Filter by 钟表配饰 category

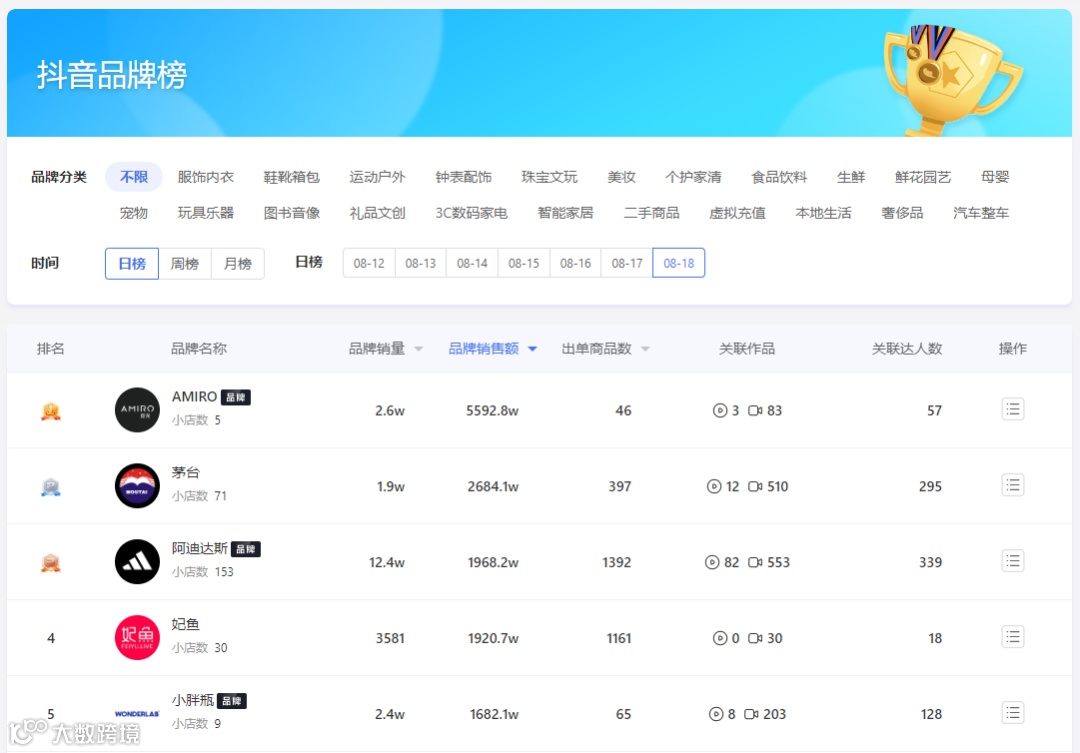464,177
